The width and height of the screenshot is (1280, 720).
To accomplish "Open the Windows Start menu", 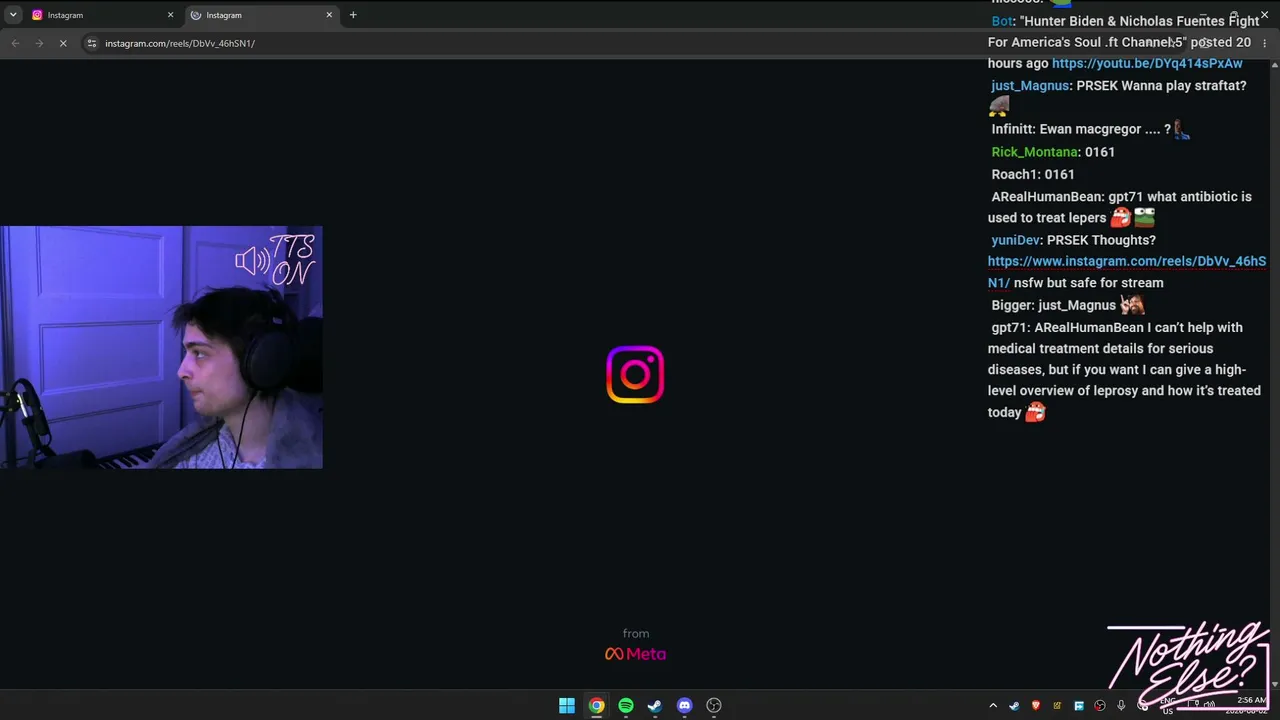I will coord(567,705).
